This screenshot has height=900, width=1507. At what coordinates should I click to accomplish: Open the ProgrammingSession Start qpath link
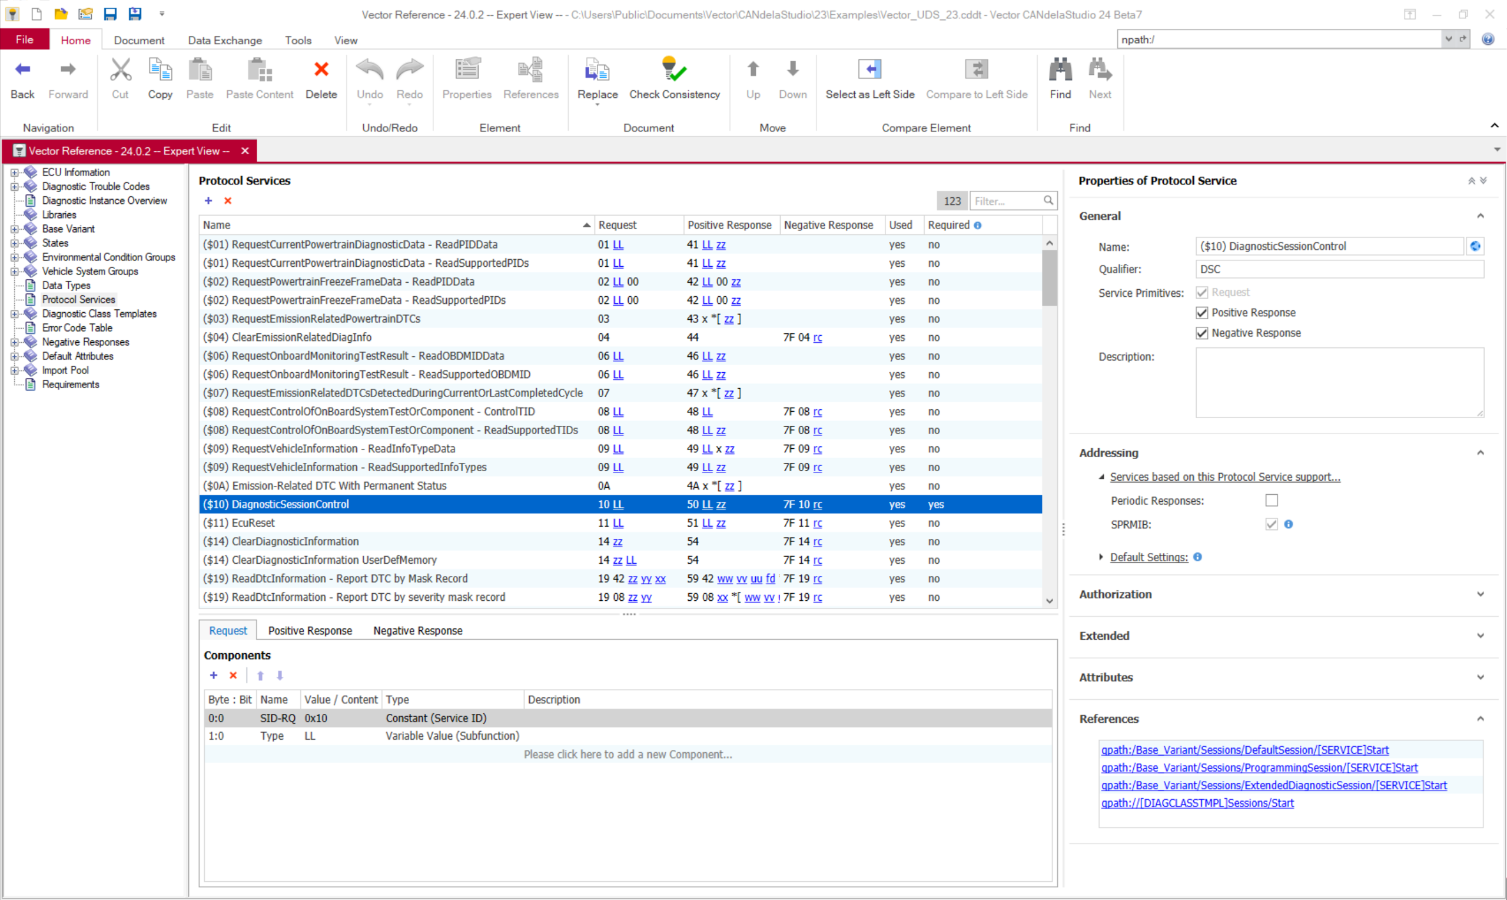(1260, 768)
